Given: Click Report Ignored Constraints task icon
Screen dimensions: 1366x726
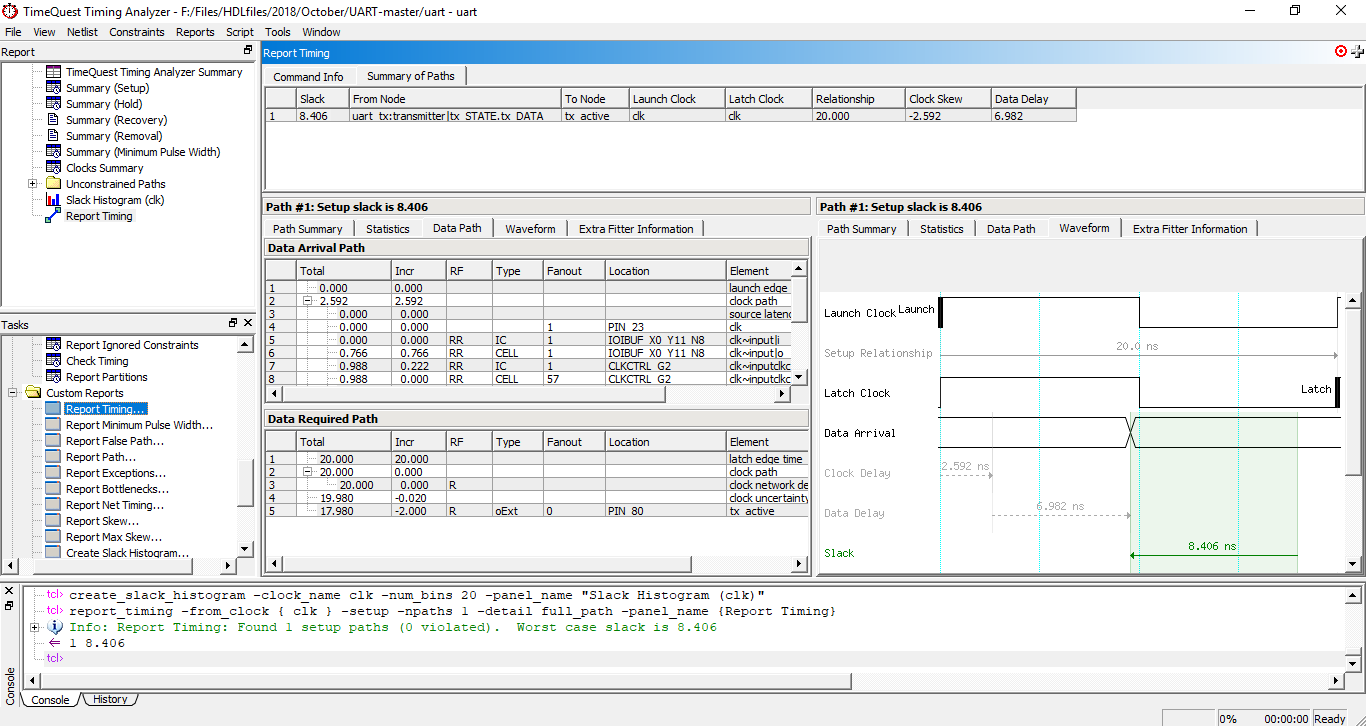Looking at the screenshot, I should [x=54, y=345].
